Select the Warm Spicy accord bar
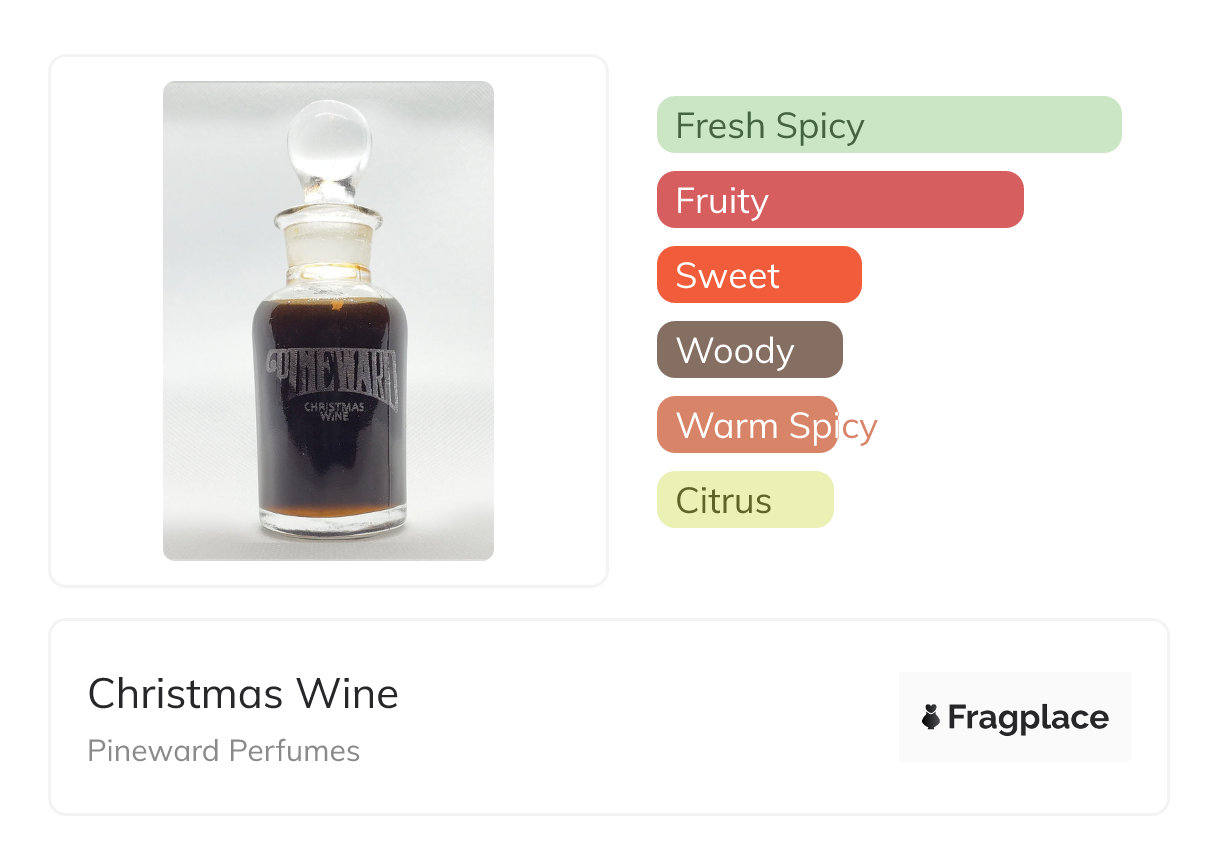 coord(747,425)
